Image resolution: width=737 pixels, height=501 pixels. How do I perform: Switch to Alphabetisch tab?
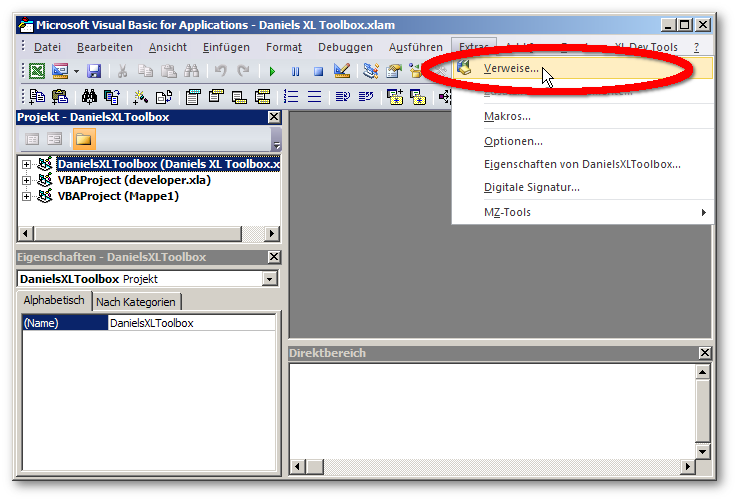(54, 300)
